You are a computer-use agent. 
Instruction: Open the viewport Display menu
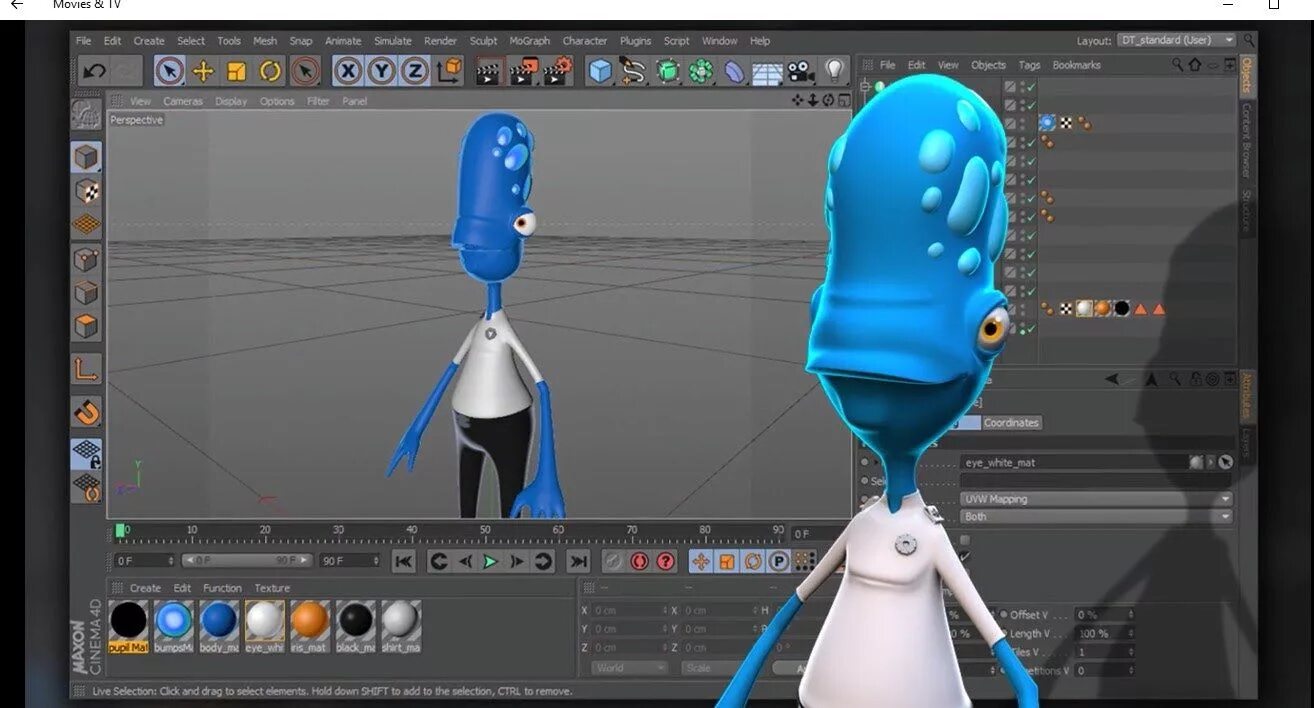(x=231, y=101)
